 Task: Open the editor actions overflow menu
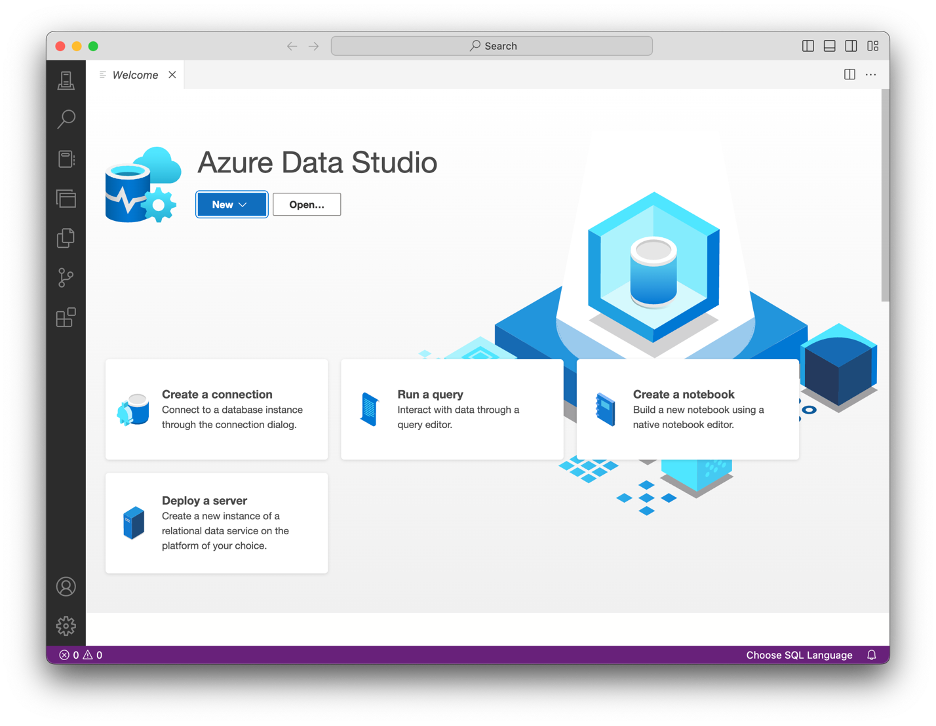coord(871,74)
